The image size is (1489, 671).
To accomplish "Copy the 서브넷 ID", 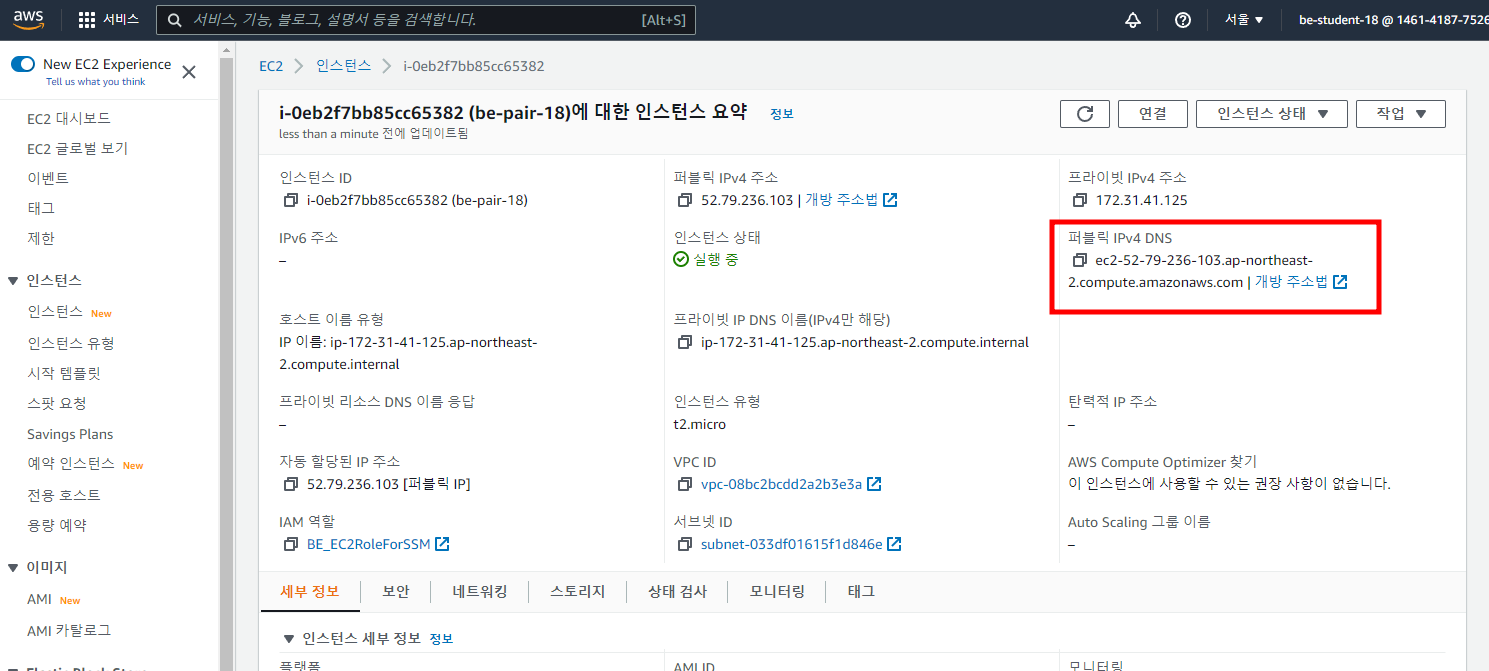I will [685, 544].
